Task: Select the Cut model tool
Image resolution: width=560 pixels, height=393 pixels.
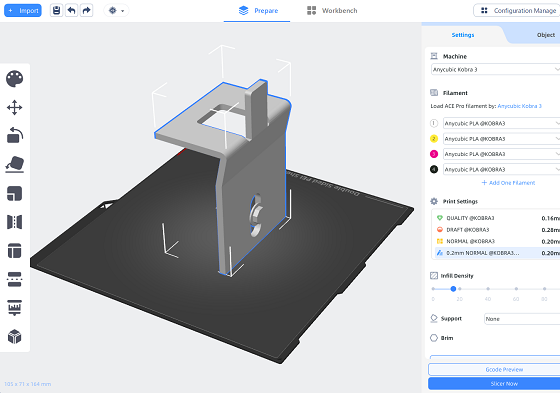Action: pos(15,279)
